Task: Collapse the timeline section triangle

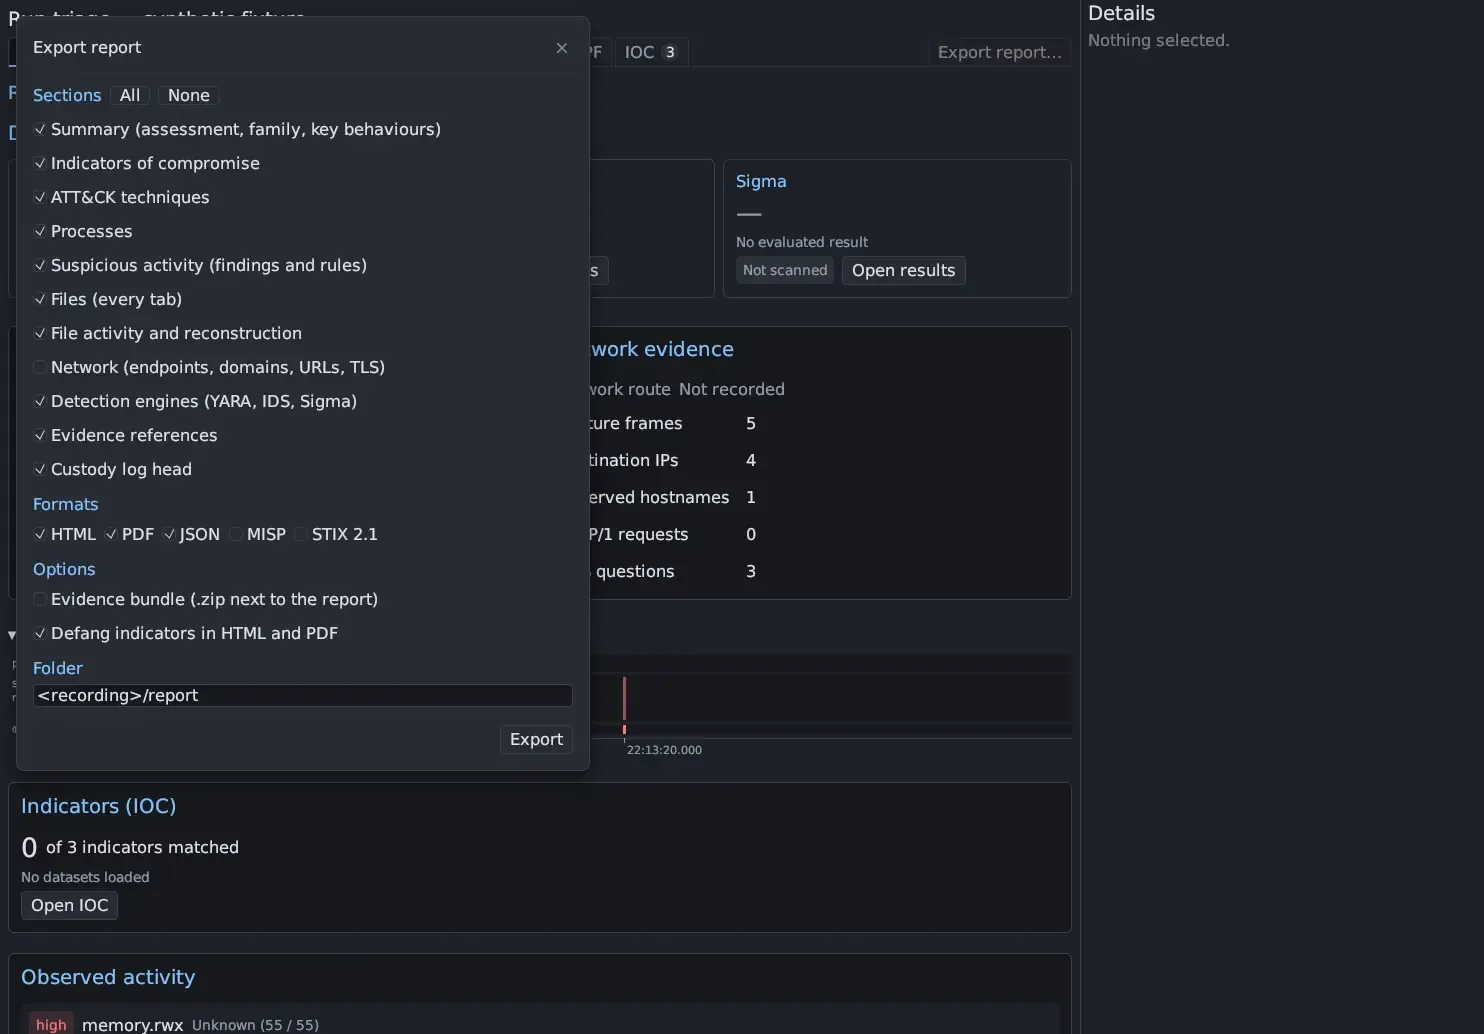Action: 11,635
